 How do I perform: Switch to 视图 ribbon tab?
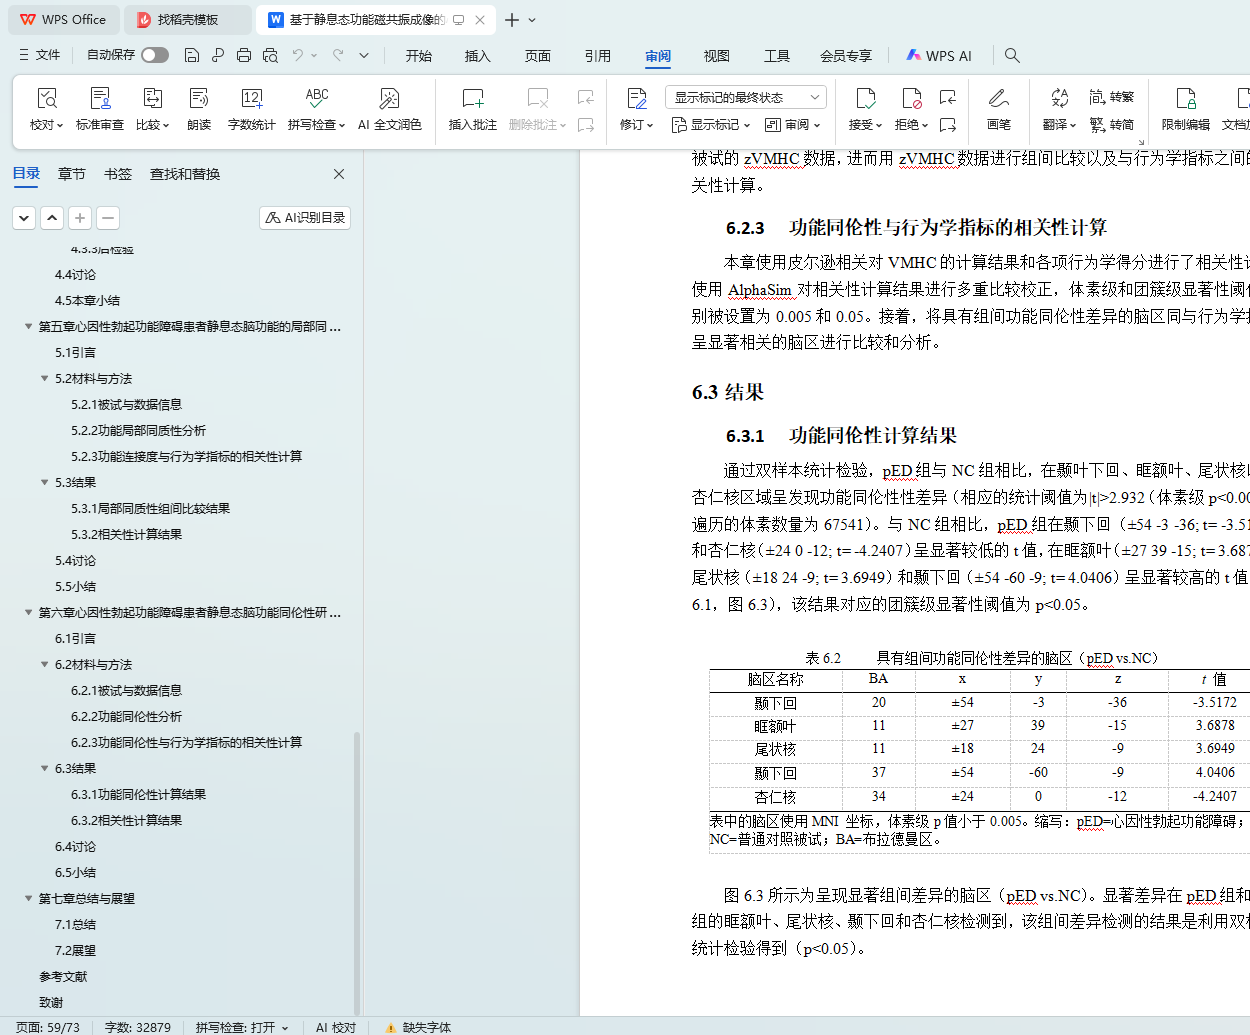point(717,56)
